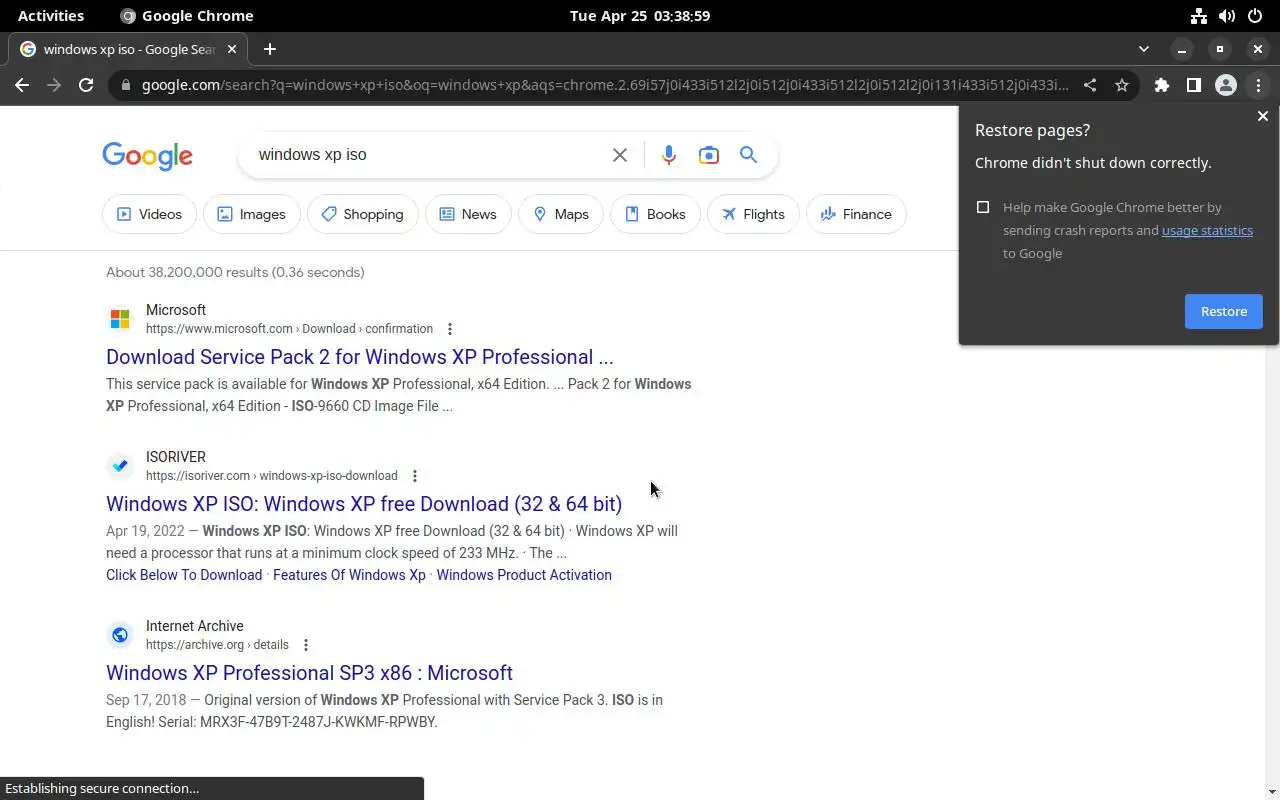1280x800 pixels.
Task: Start search by voice microphone
Action: [668, 155]
